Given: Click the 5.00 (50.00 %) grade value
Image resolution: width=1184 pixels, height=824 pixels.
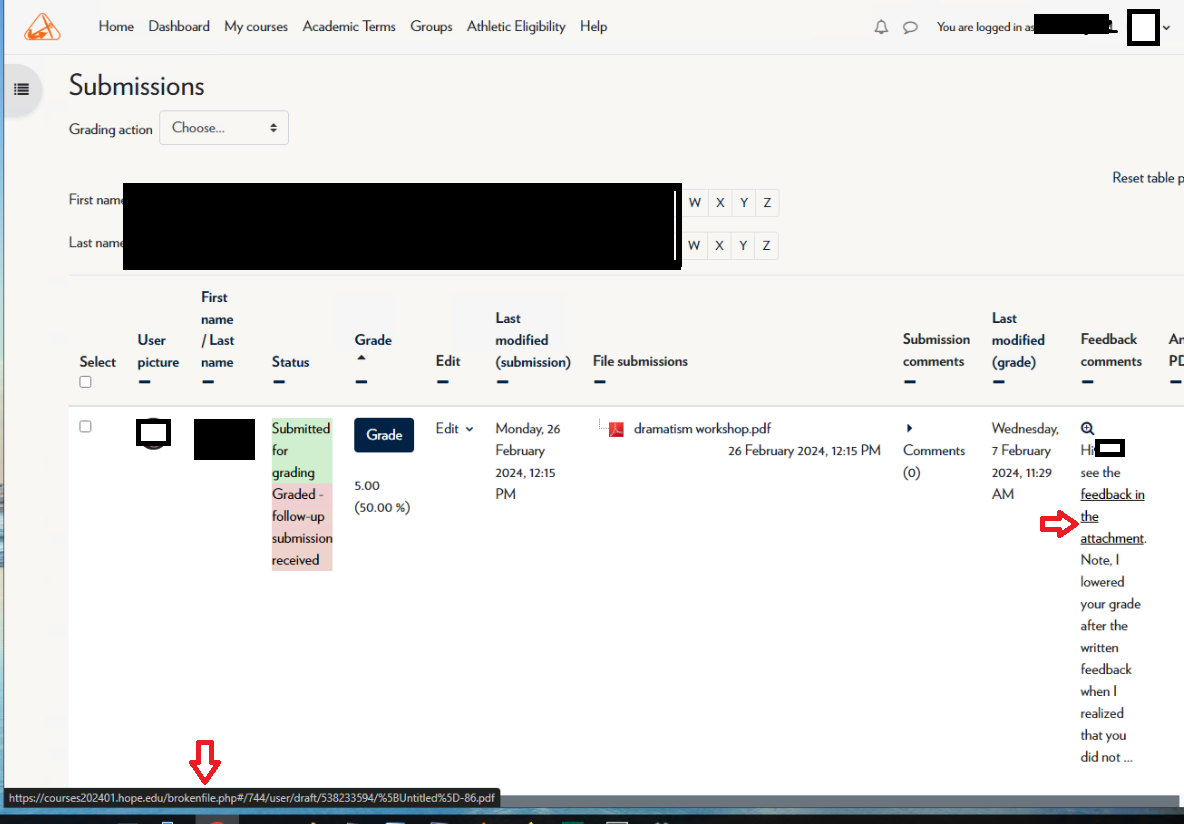Looking at the screenshot, I should [x=382, y=496].
